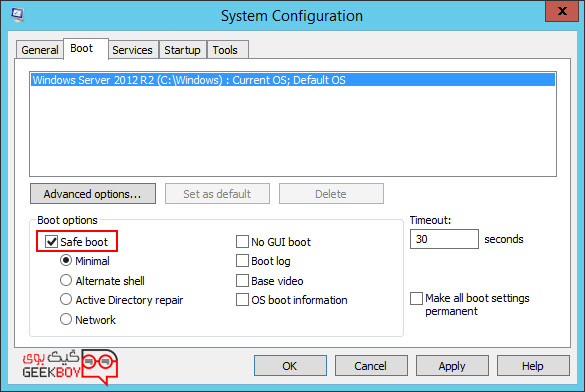Open Advanced options dialog

93,194
